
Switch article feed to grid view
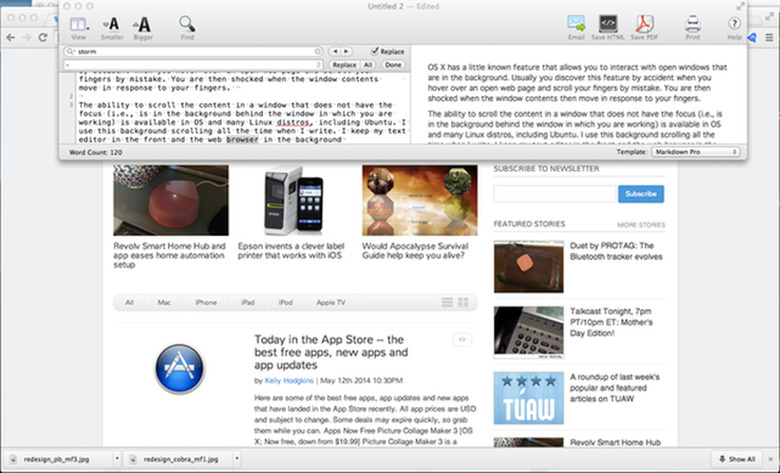coord(463,302)
